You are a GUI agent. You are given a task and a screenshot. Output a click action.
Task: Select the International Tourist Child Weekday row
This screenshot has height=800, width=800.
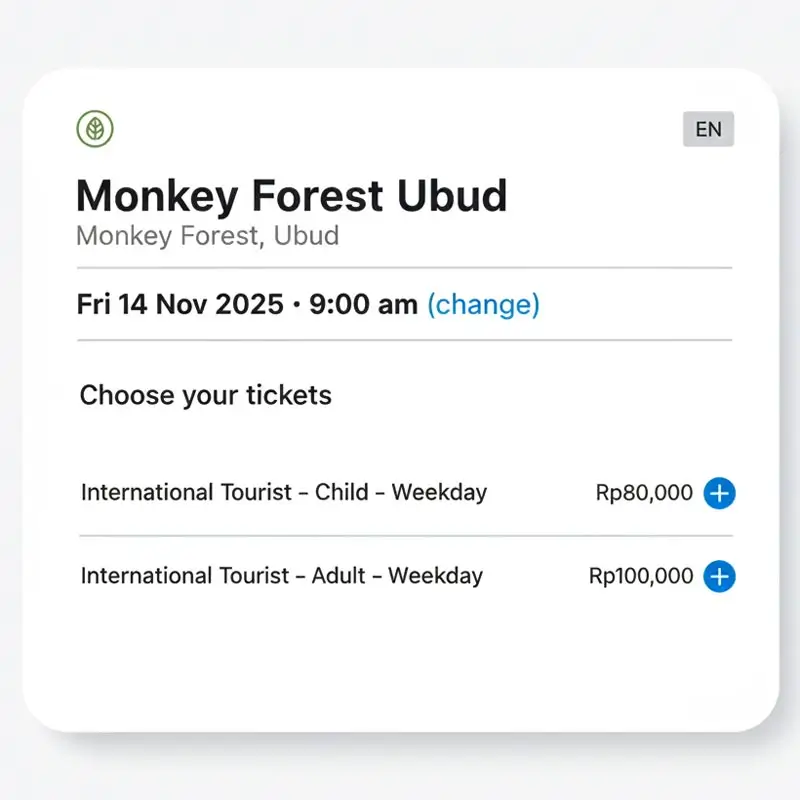(283, 493)
